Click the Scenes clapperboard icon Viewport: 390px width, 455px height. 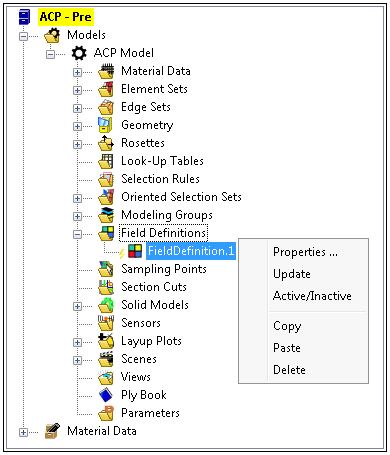(106, 359)
